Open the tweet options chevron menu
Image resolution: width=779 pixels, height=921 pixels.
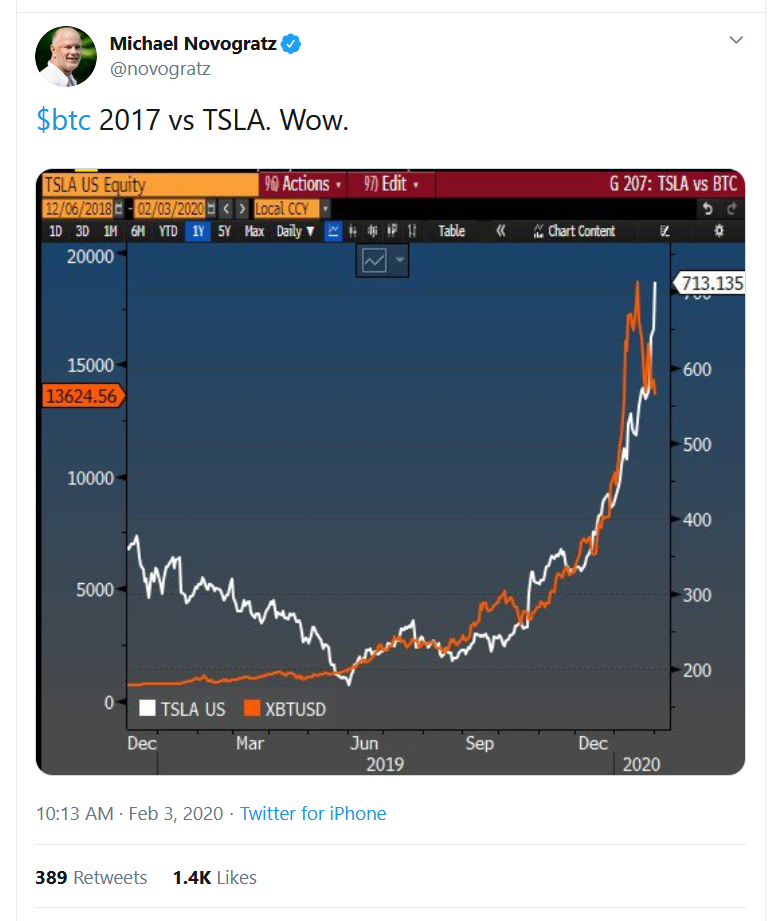point(737,41)
